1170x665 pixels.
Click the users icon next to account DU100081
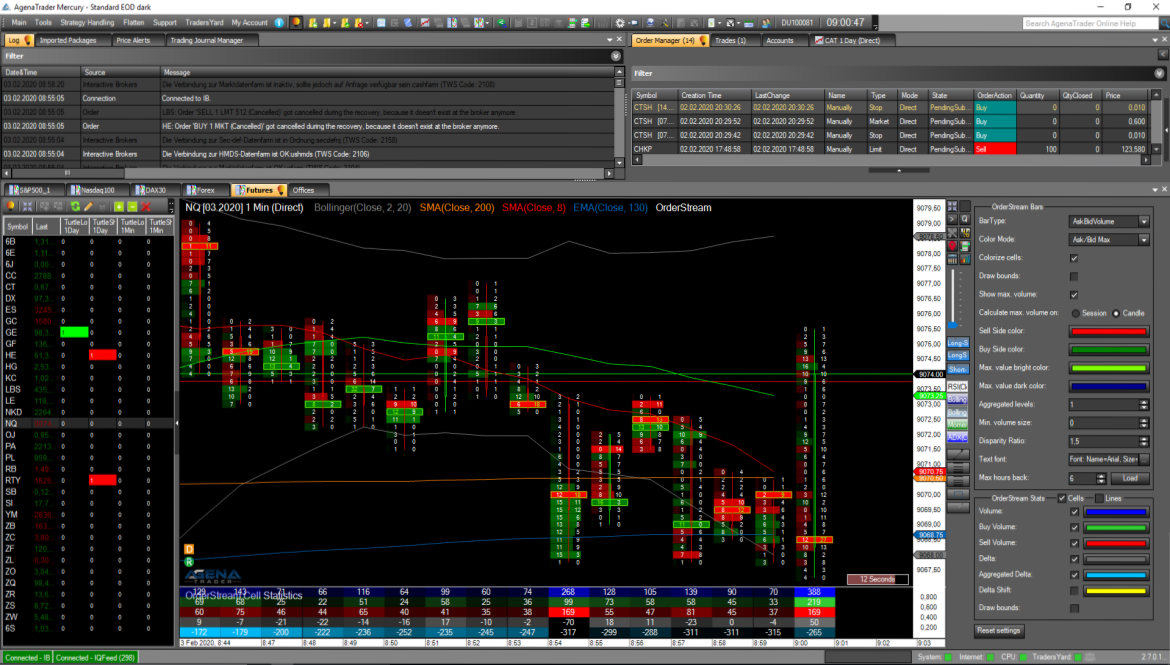coord(766,22)
